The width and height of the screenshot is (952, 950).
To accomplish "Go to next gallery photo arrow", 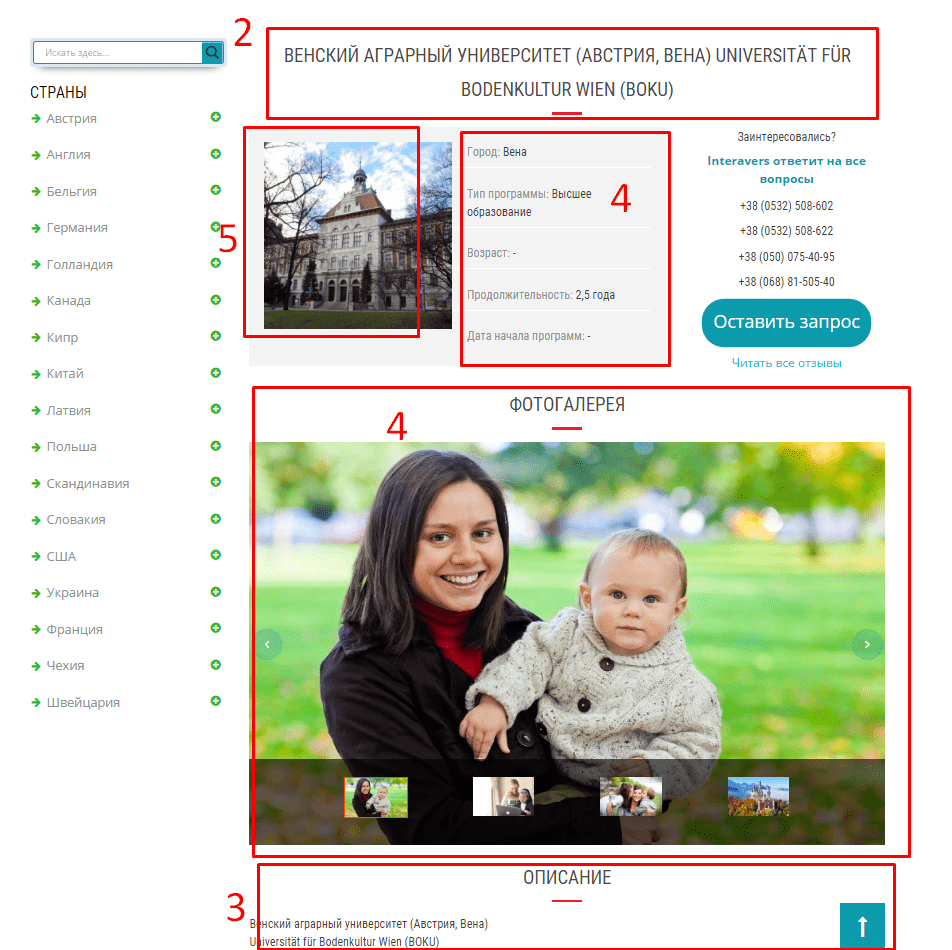I will click(867, 645).
